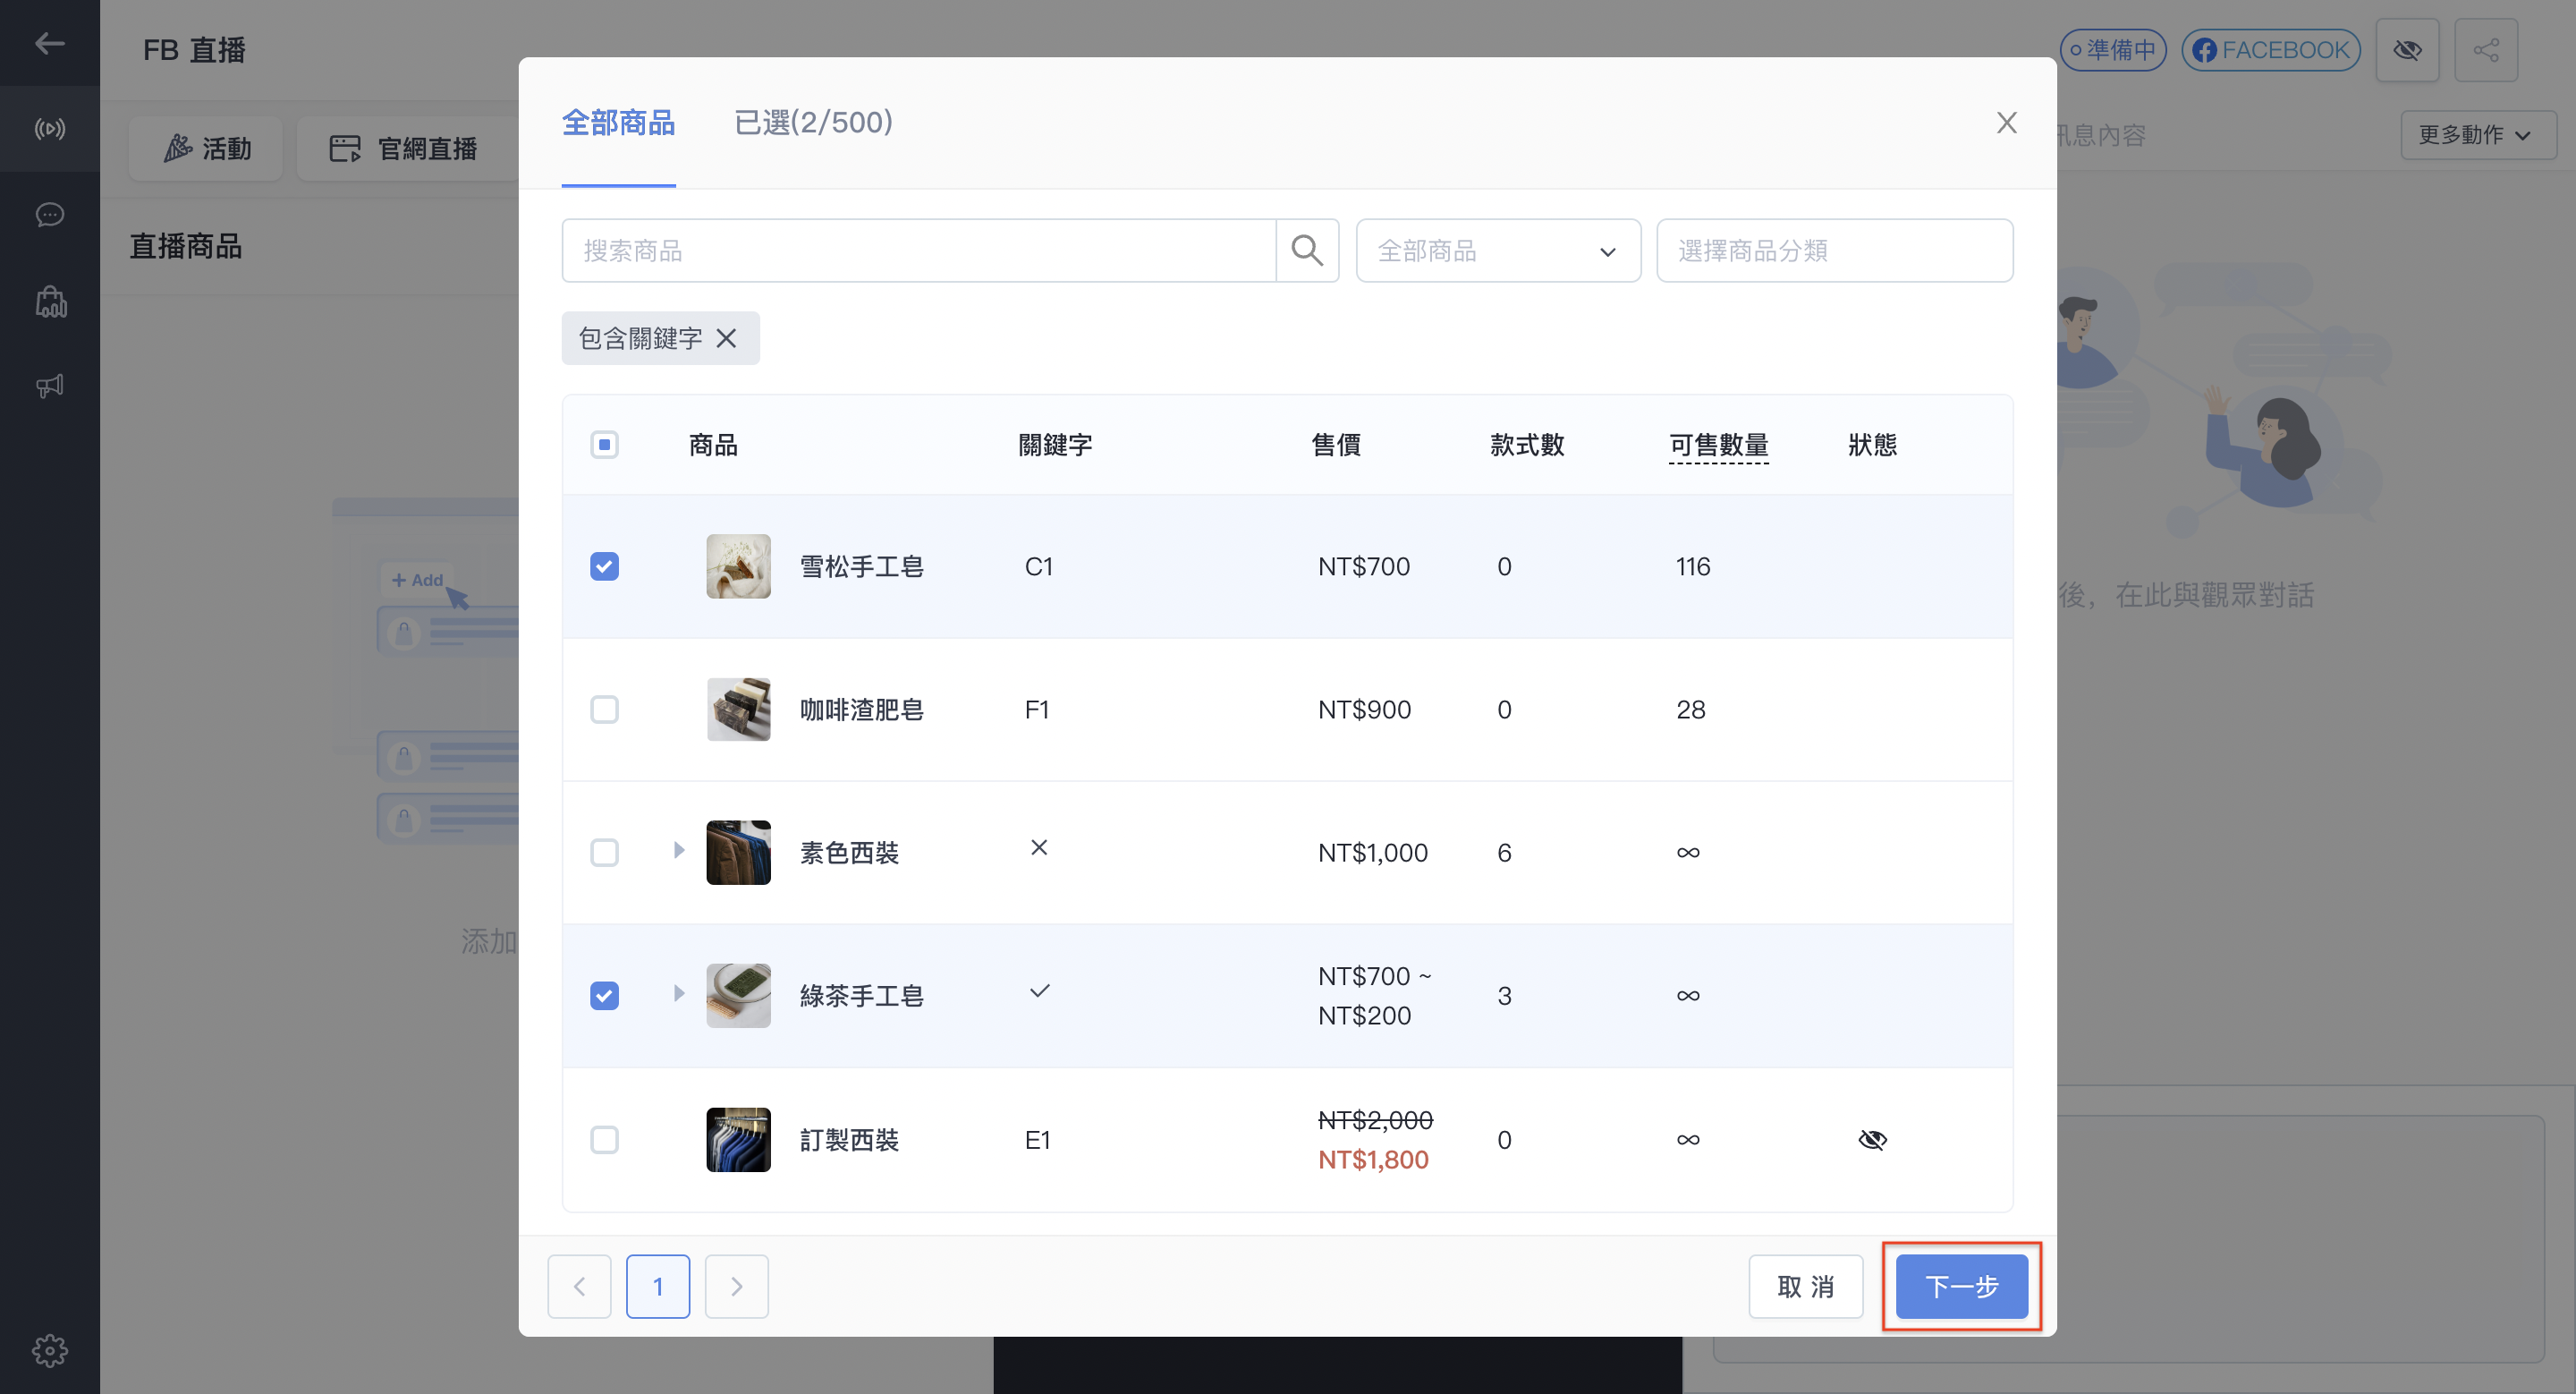Viewport: 2576px width, 1394px height.
Task: Click the 綠茶手工皂 product thumbnail
Action: [x=738, y=995]
